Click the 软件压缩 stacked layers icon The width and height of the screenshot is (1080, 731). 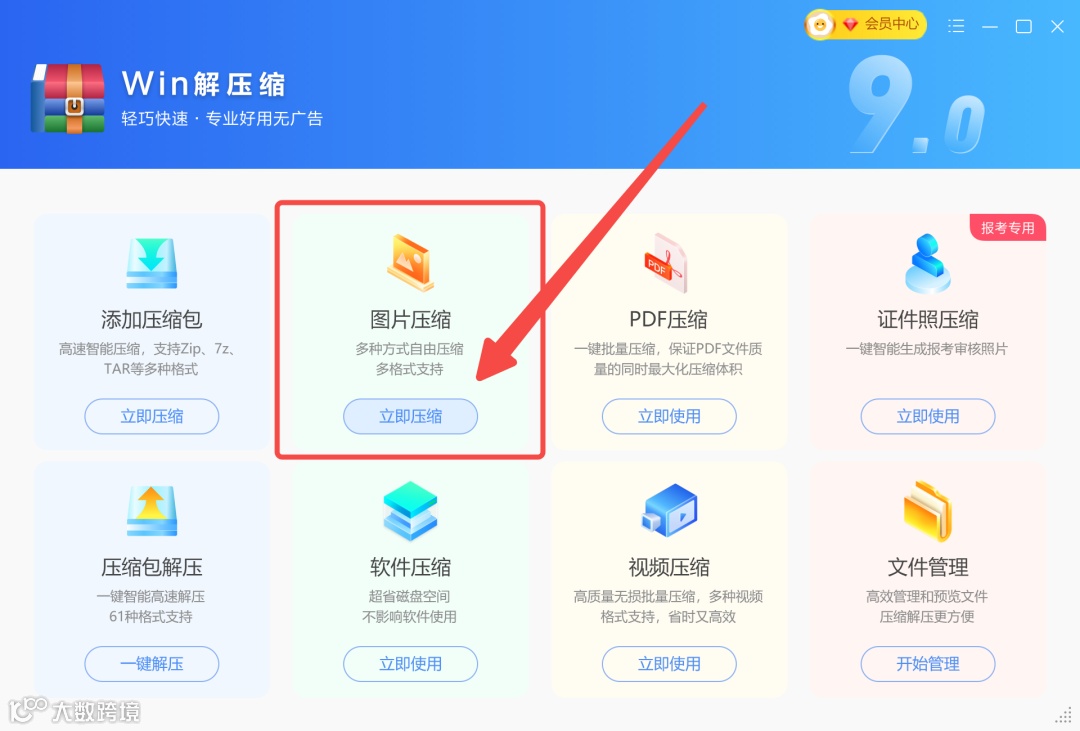coord(411,511)
